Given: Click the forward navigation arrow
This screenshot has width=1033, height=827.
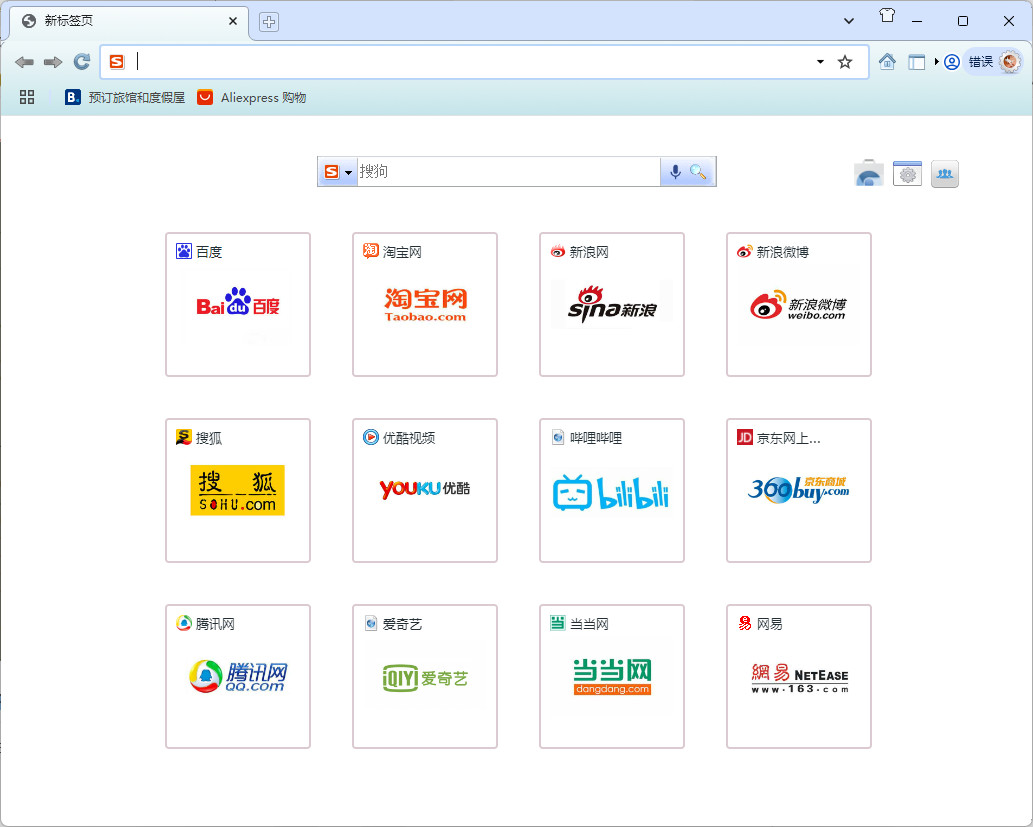Looking at the screenshot, I should pos(53,62).
